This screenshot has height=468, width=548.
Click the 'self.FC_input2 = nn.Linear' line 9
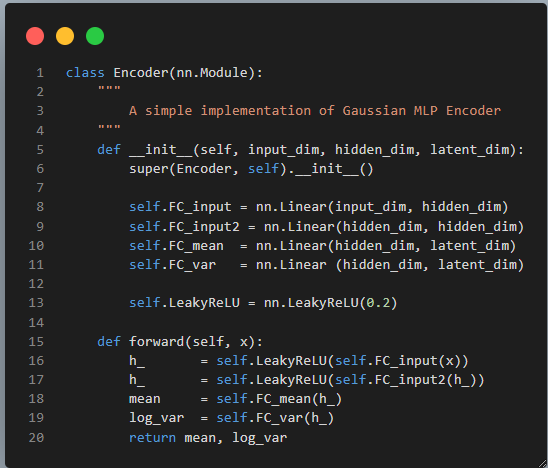pos(326,226)
